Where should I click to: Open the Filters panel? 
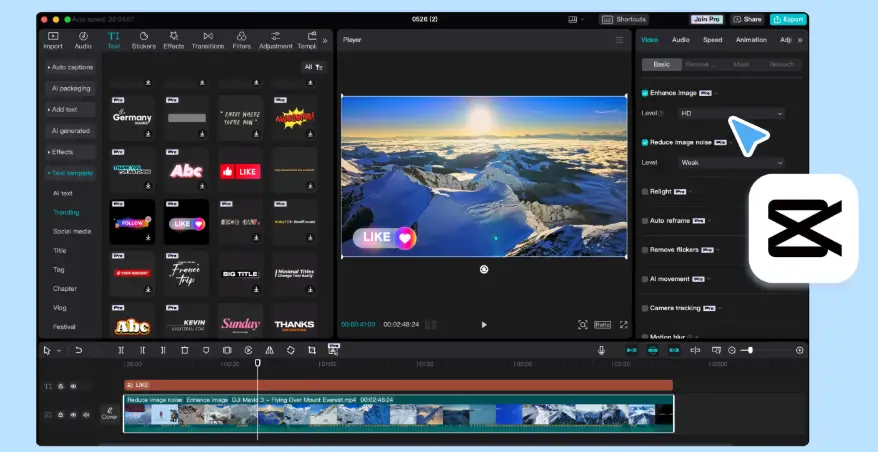pyautogui.click(x=241, y=40)
